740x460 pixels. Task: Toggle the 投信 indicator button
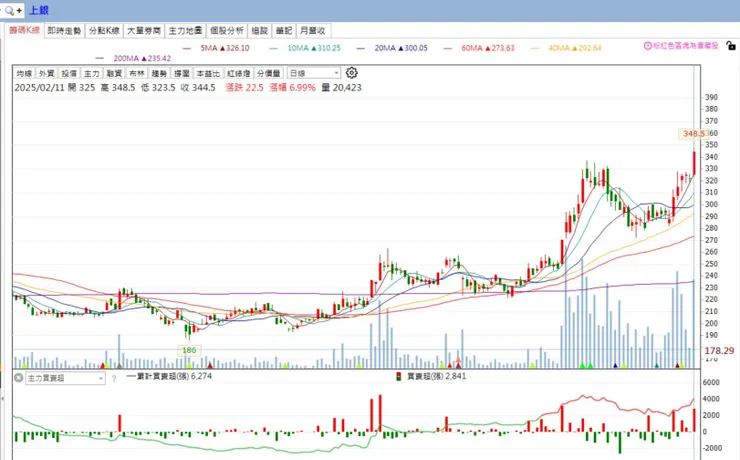point(69,73)
